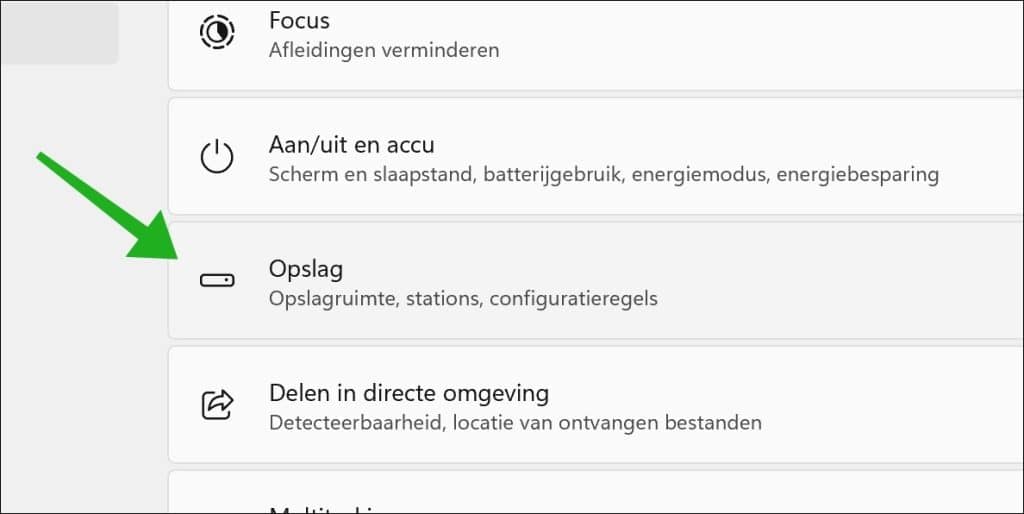
Task: Click 'Opslagruimte, stations, configuratieregels' description
Action: click(x=463, y=298)
